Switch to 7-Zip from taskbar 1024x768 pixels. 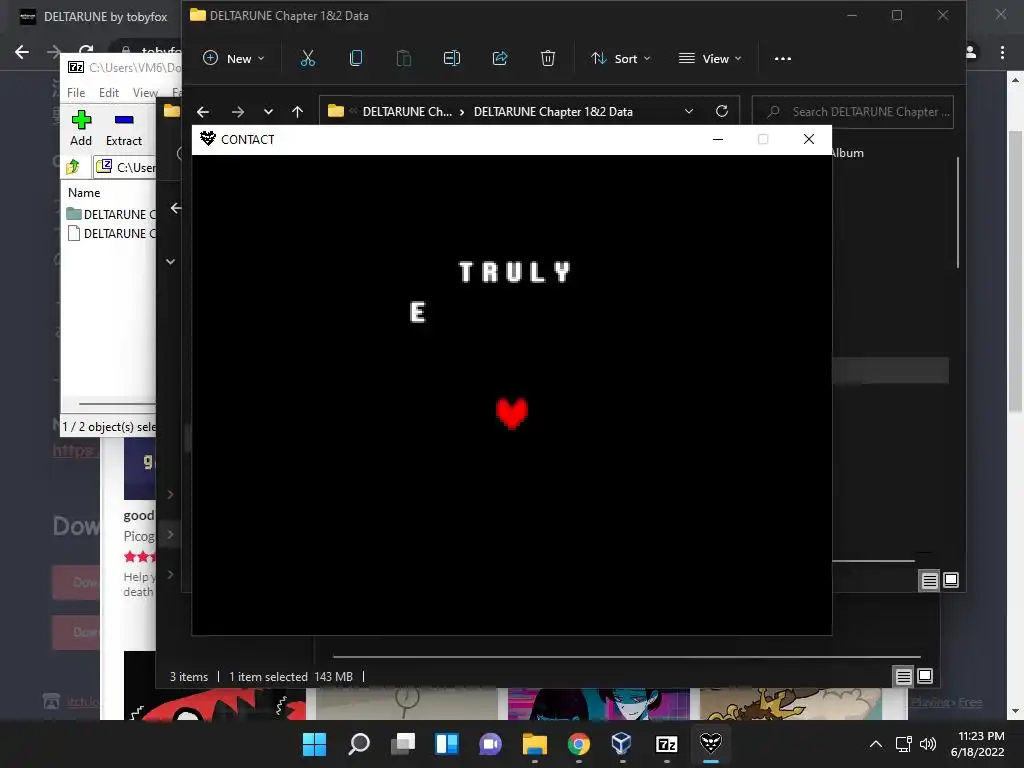[666, 744]
